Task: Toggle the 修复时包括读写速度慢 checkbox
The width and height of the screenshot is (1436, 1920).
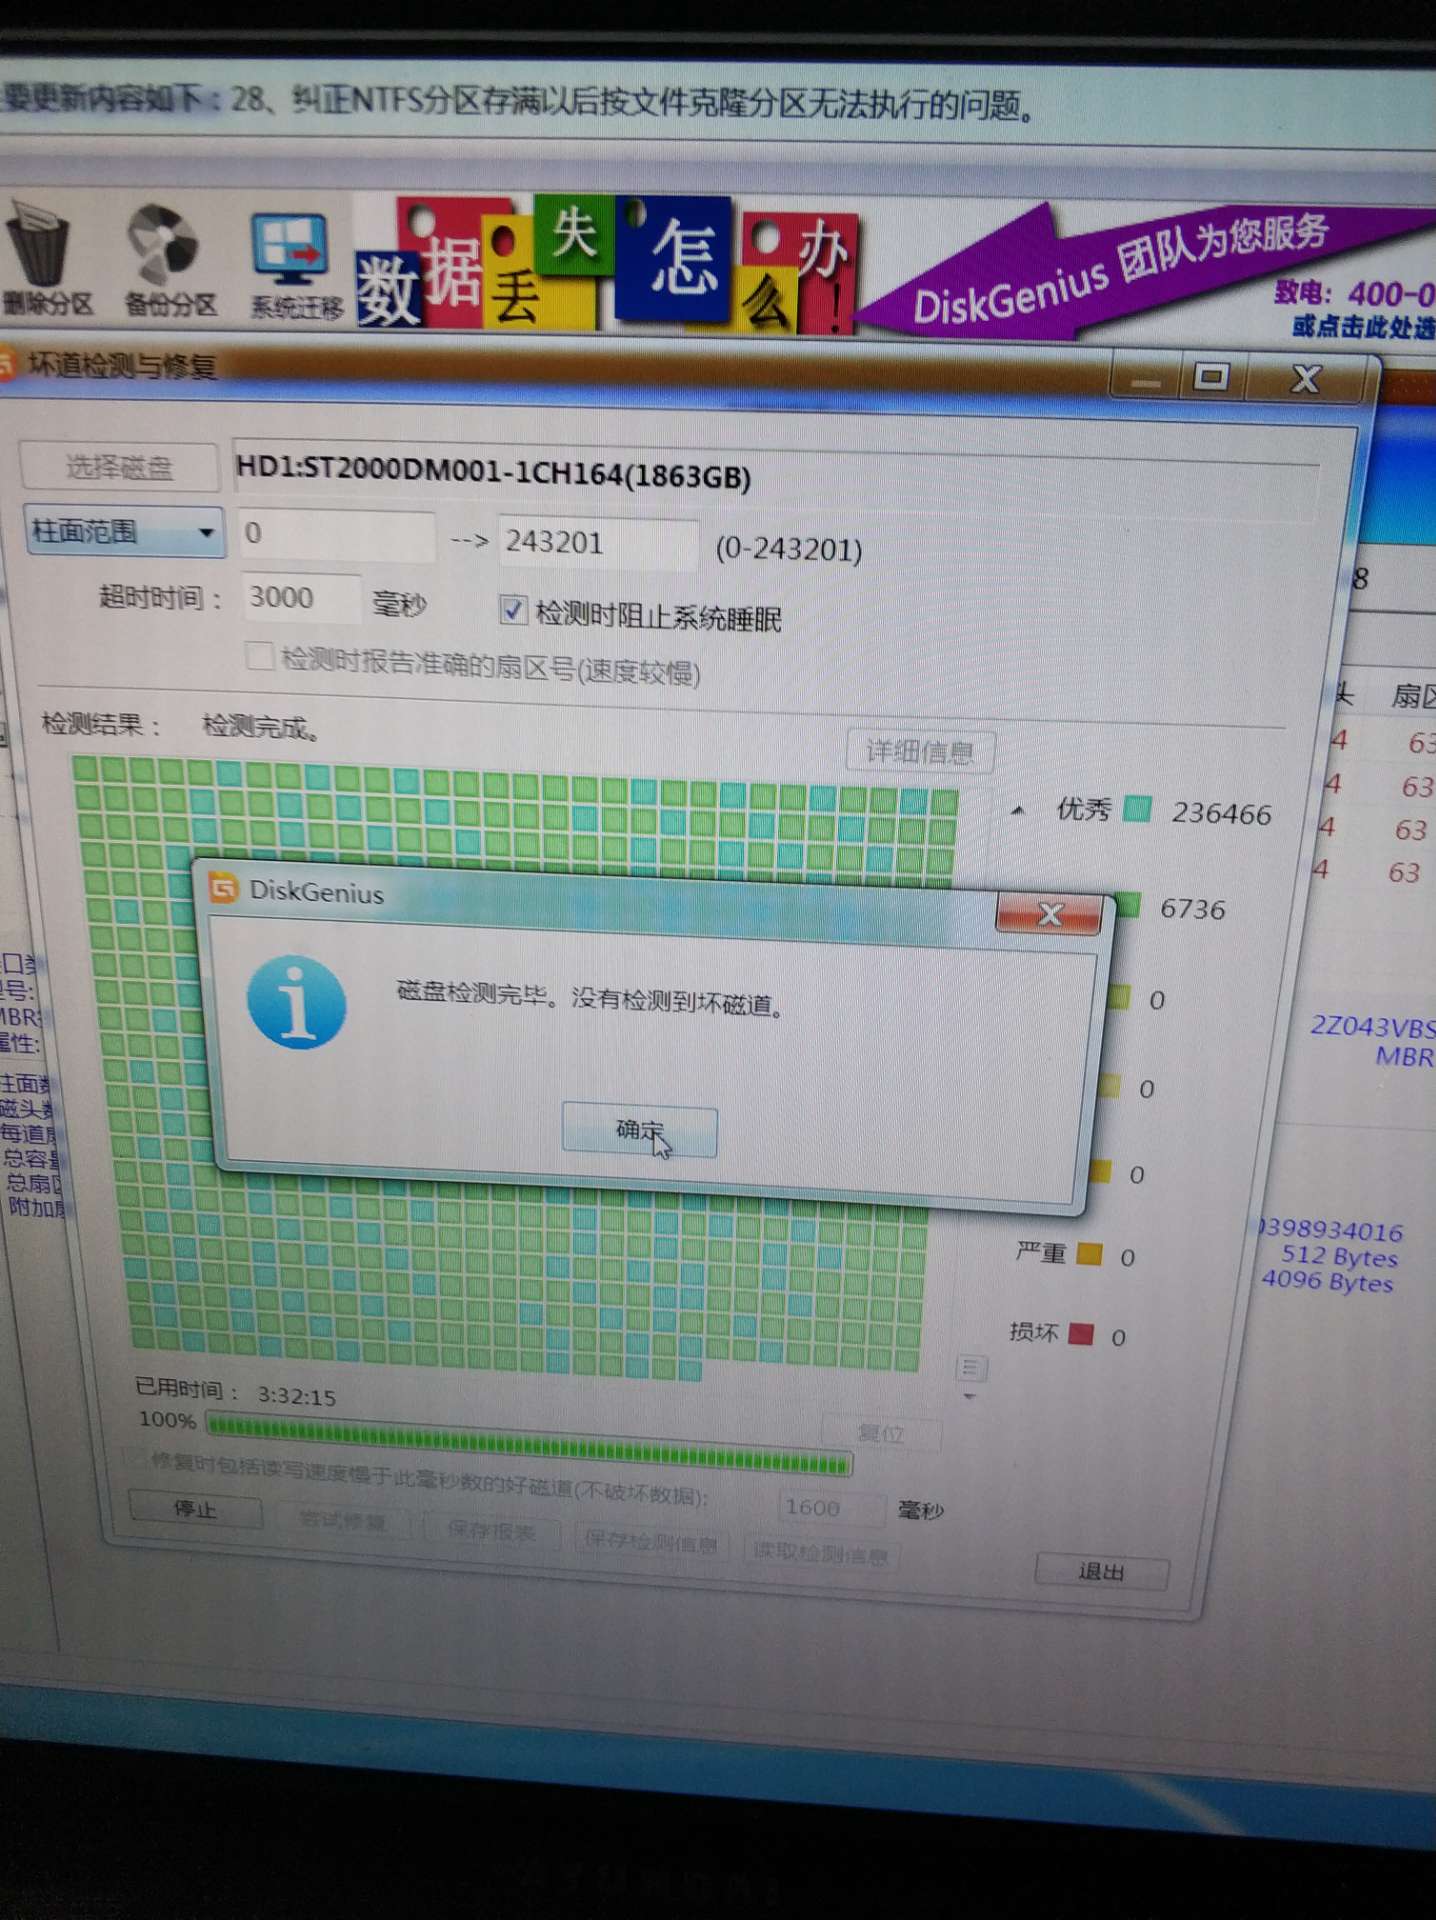Action: click(x=137, y=1458)
